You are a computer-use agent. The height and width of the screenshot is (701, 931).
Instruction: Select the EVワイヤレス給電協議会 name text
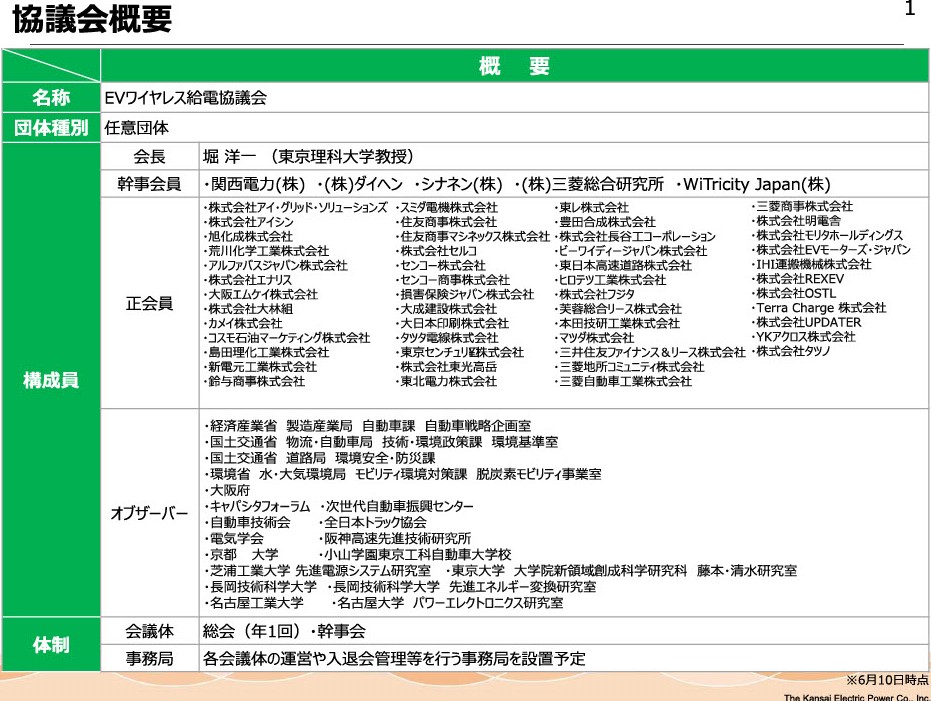click(186, 98)
